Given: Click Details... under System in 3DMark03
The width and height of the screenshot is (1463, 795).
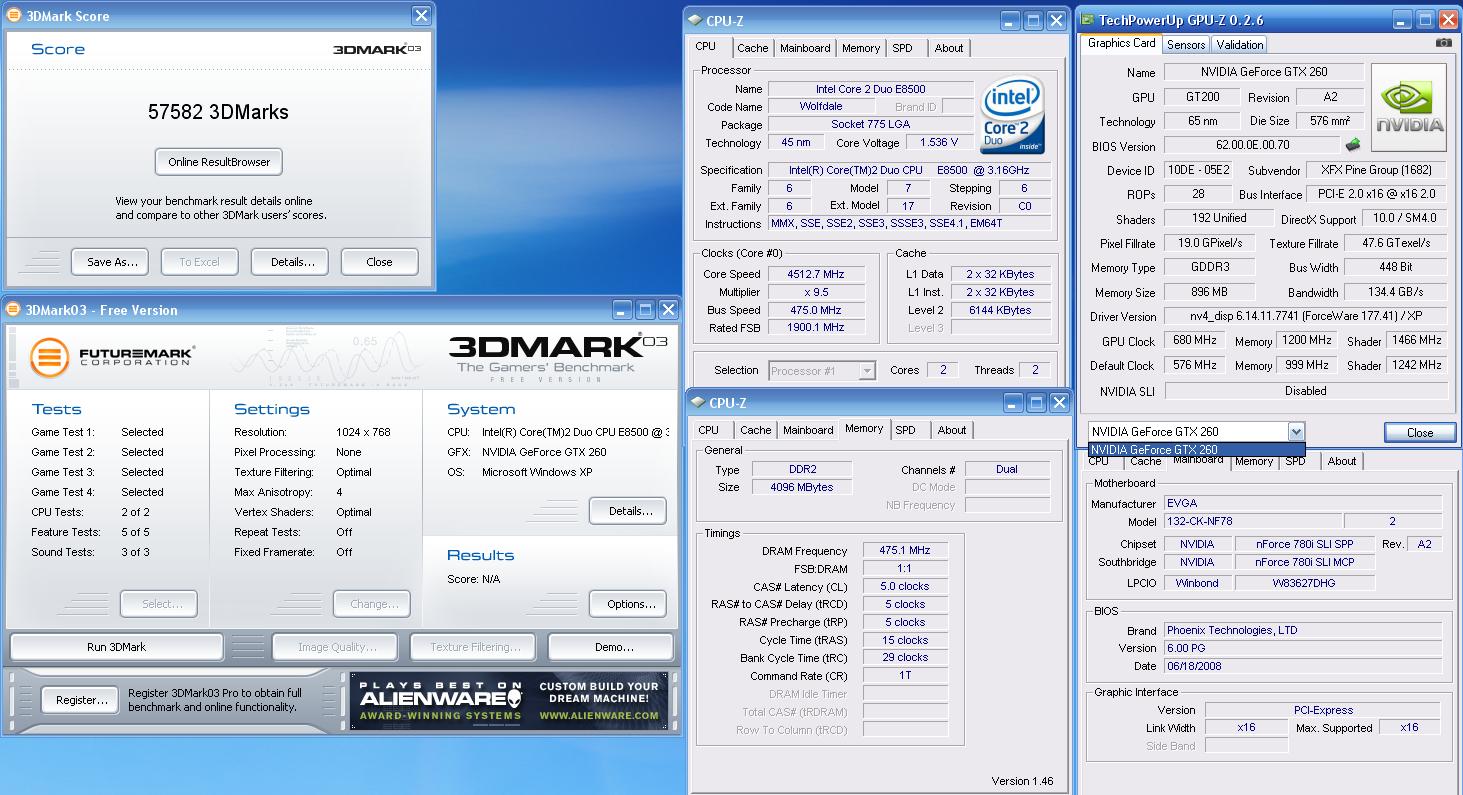Looking at the screenshot, I should click(x=629, y=510).
